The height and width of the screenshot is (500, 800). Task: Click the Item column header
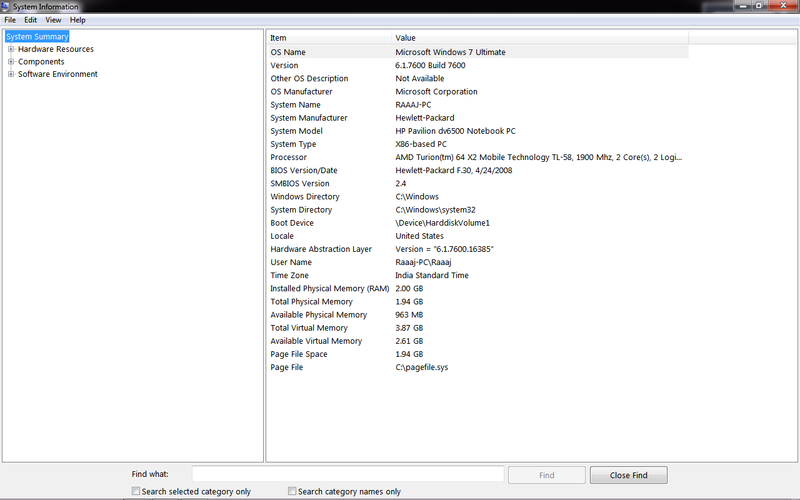tap(329, 38)
